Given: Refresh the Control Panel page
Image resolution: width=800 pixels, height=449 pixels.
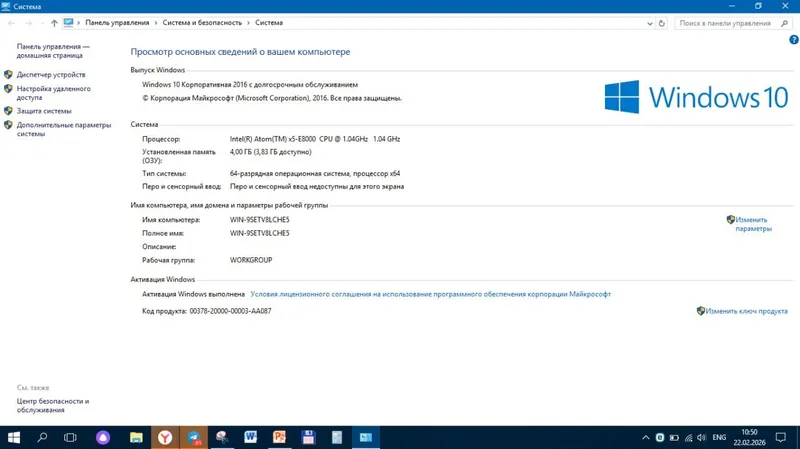Looking at the screenshot, I should 662,23.
